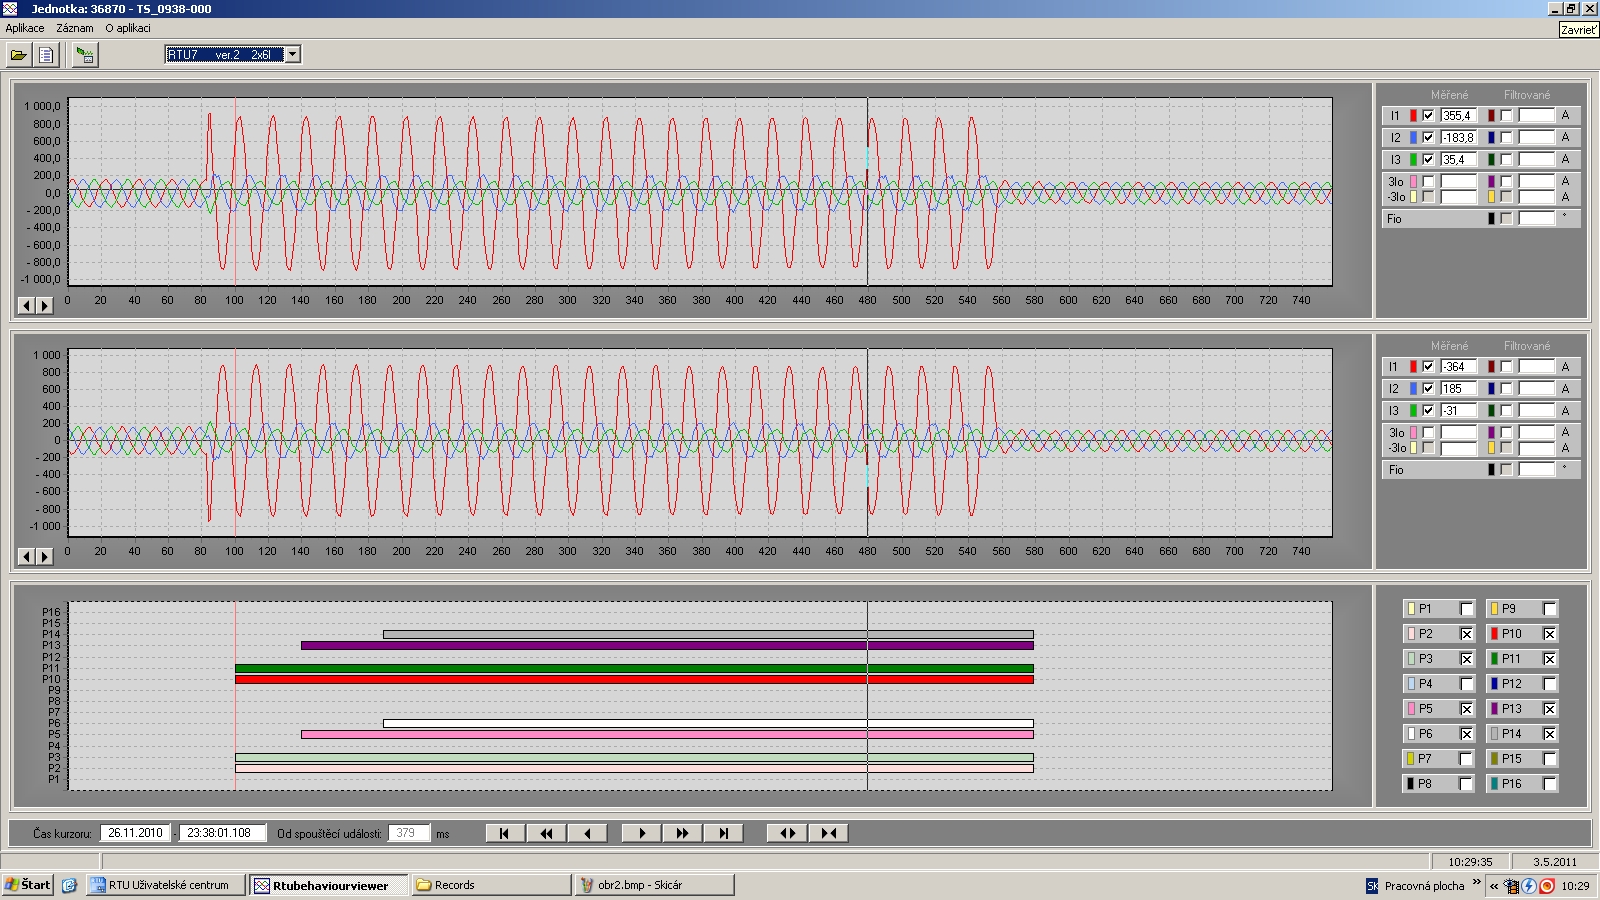Click the cursor time field 23:38:01.108

coord(222,833)
